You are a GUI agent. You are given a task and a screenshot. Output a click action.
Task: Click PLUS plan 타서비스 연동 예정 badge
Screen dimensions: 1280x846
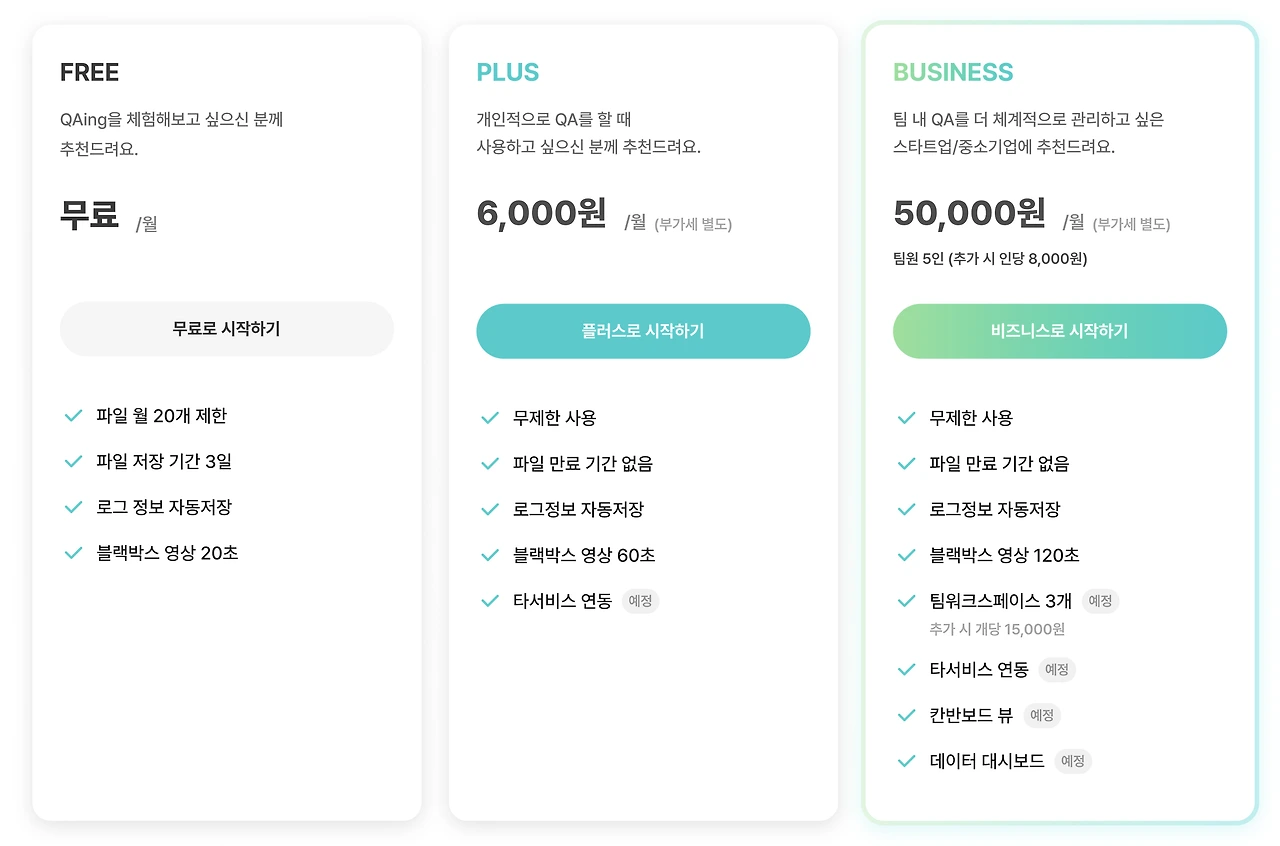[640, 601]
